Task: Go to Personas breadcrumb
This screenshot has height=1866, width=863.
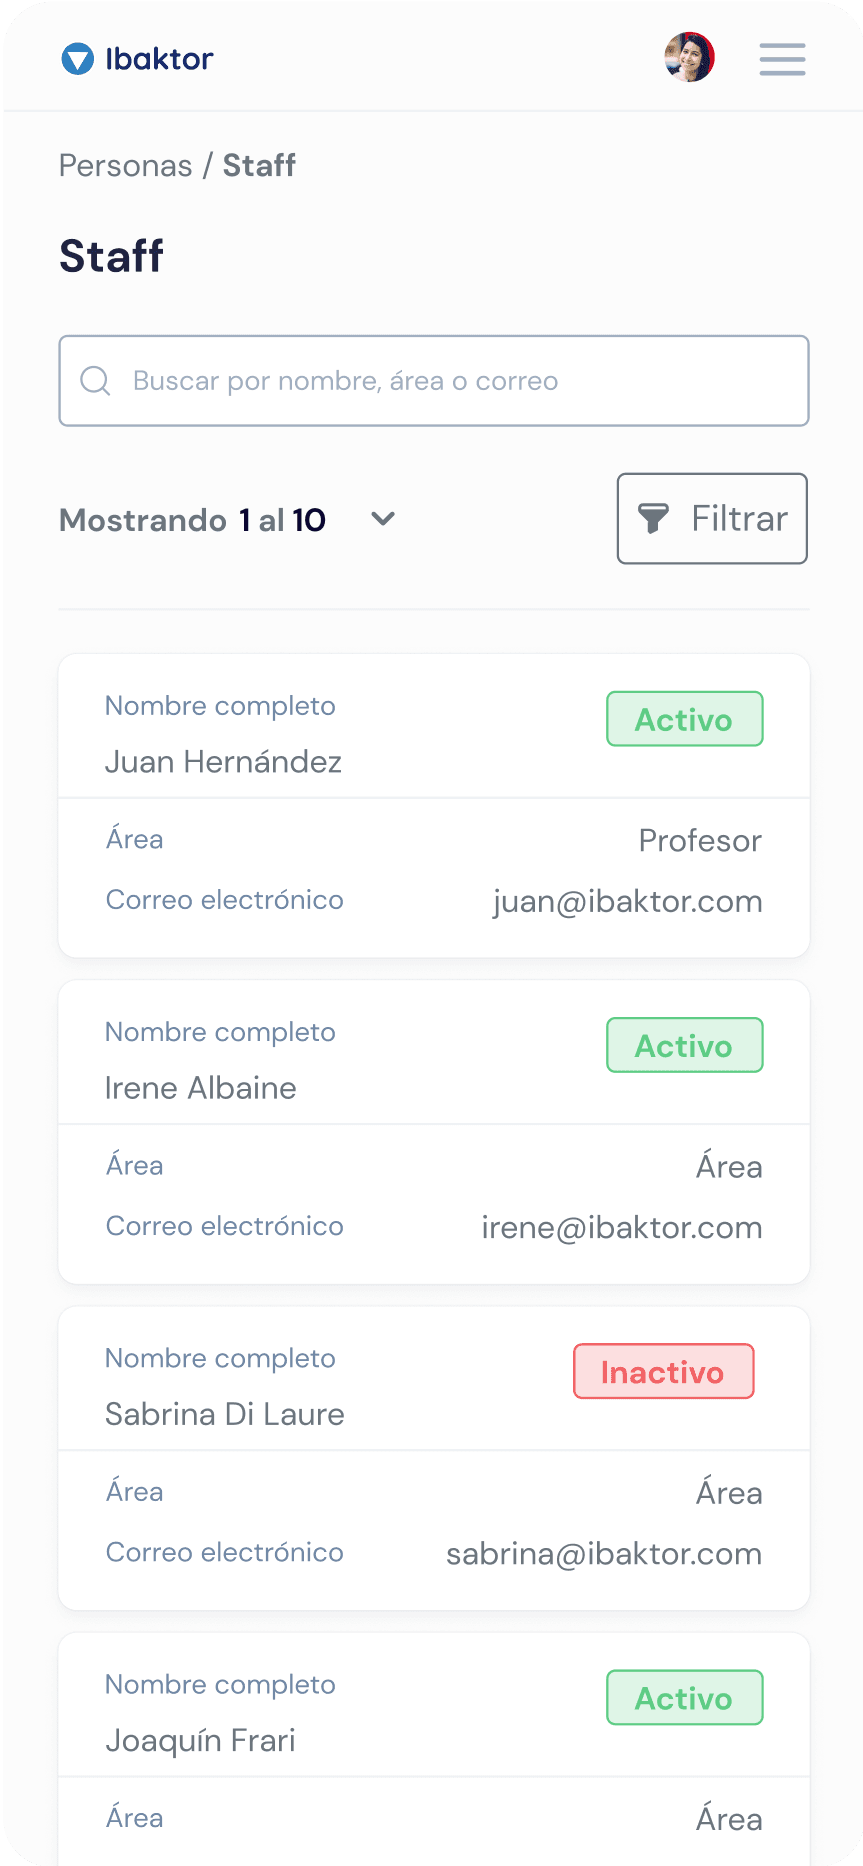Action: coord(125,165)
